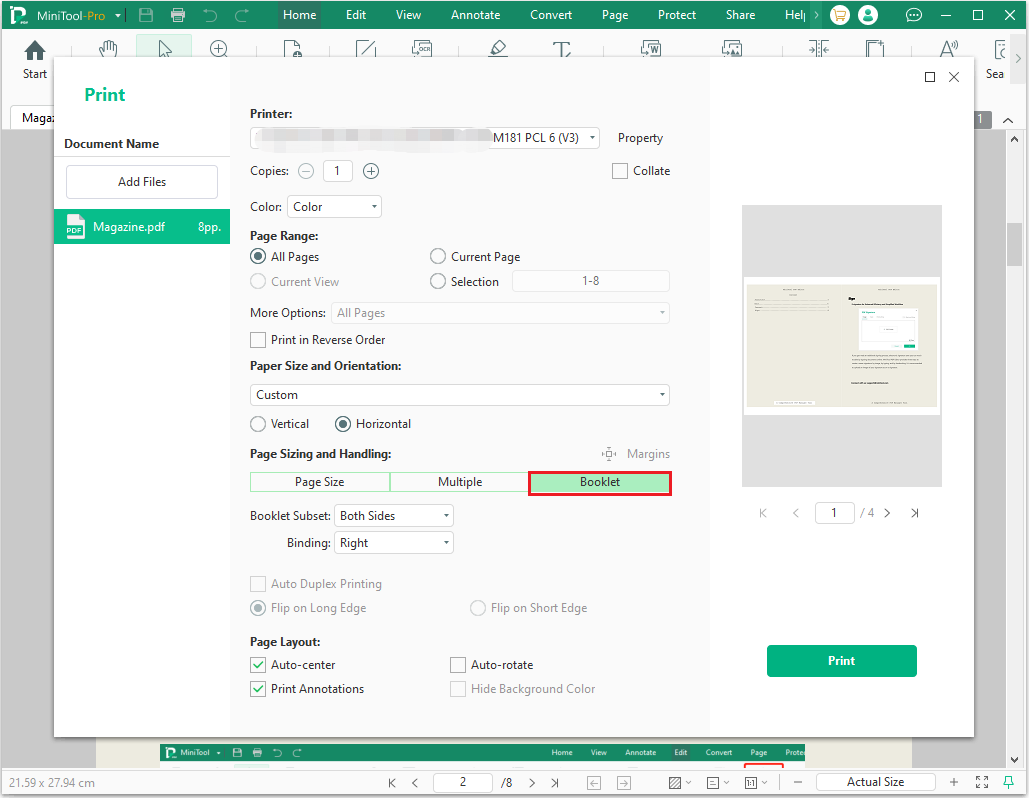
Task: Select the Booklet sizing tab
Action: pos(600,482)
